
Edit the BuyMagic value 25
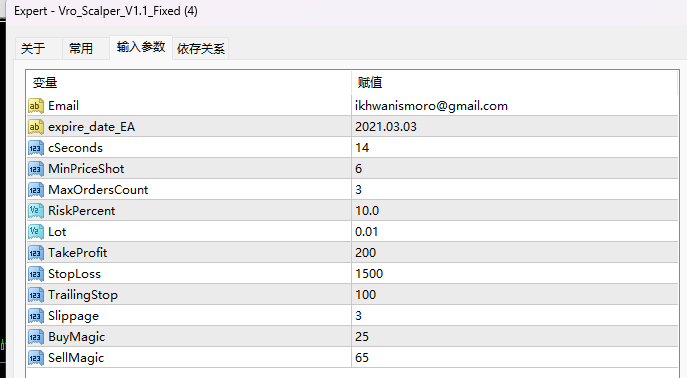pyautogui.click(x=514, y=337)
